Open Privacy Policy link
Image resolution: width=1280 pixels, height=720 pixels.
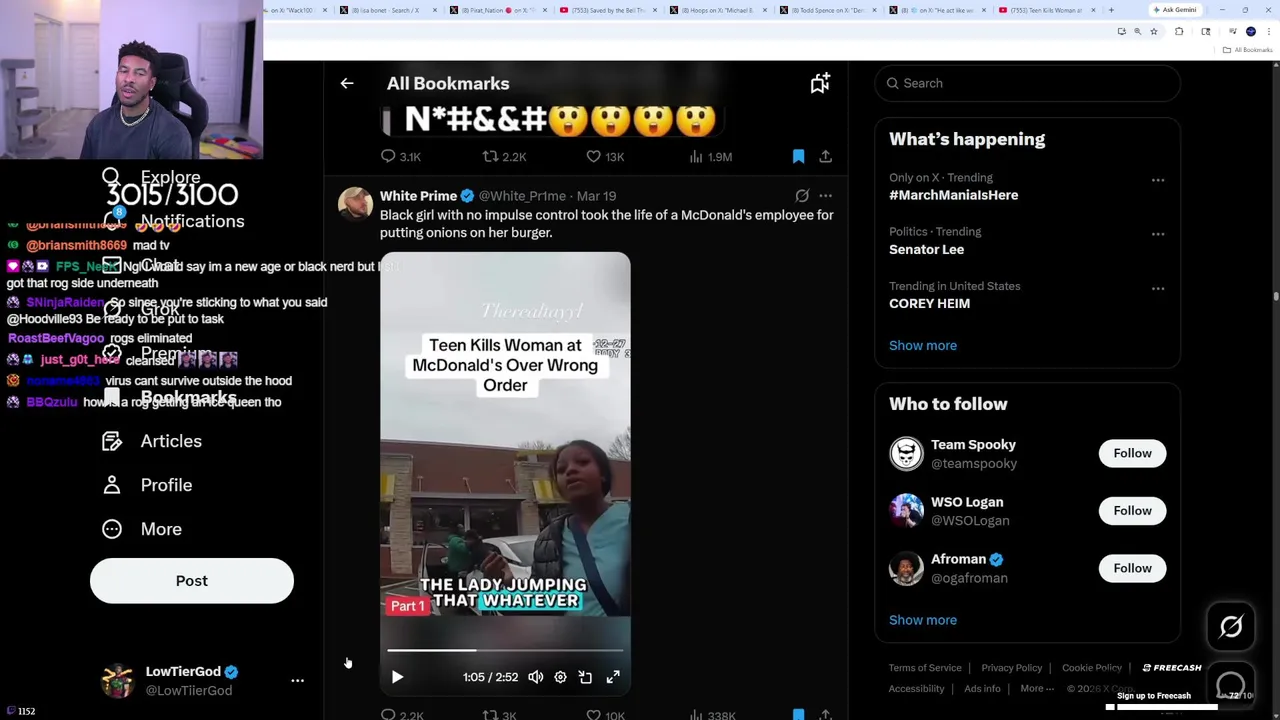[x=1011, y=668]
